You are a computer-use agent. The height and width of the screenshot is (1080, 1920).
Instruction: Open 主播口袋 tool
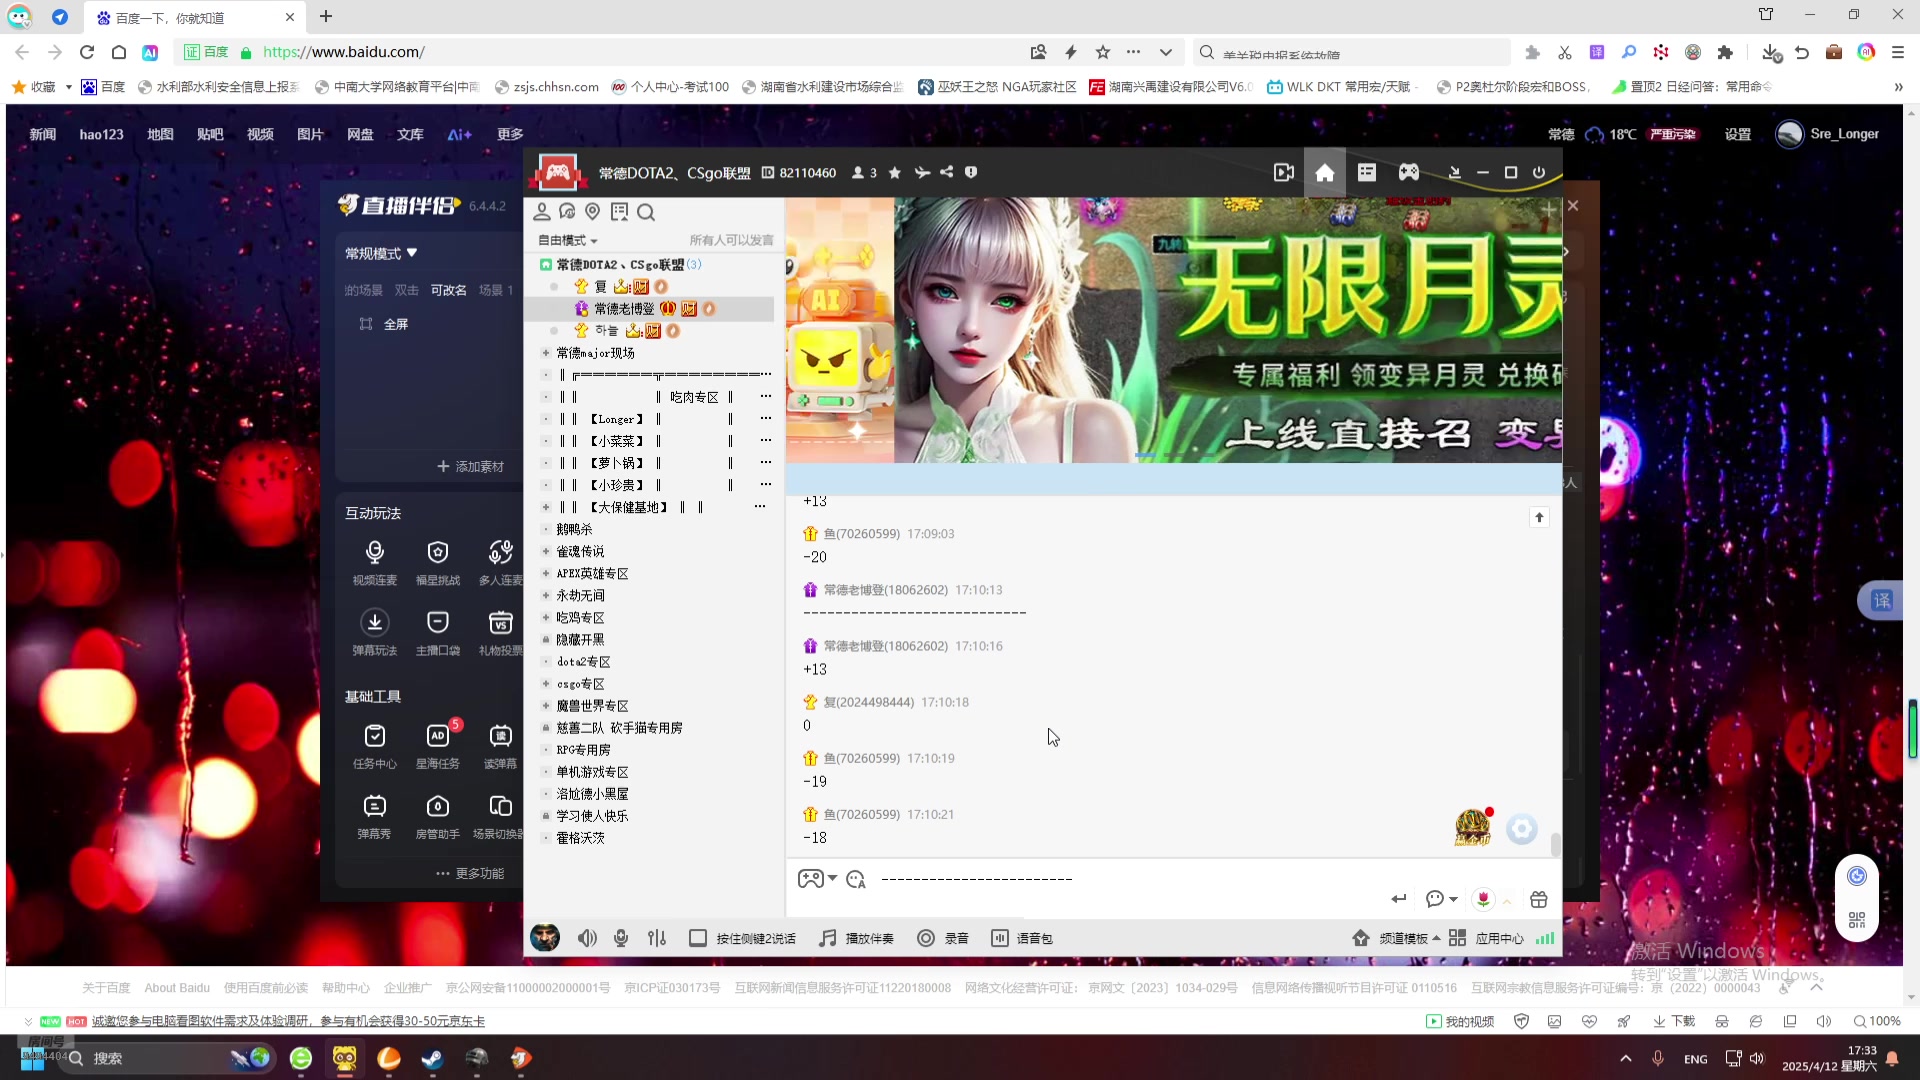coord(437,633)
